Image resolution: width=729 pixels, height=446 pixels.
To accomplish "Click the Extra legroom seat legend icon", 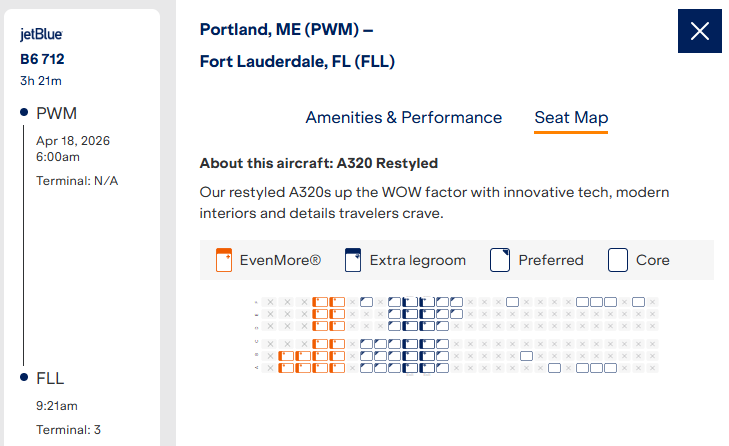I will (353, 260).
